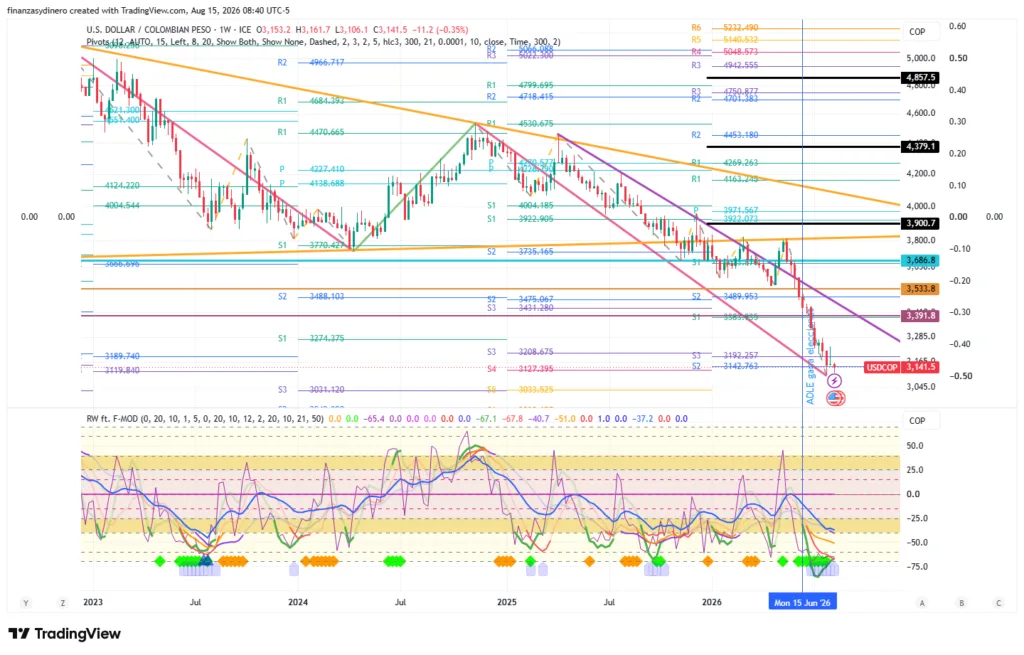Viewport: 1024px width, 655px height.
Task: Click the TradingView logo
Action: 65,633
